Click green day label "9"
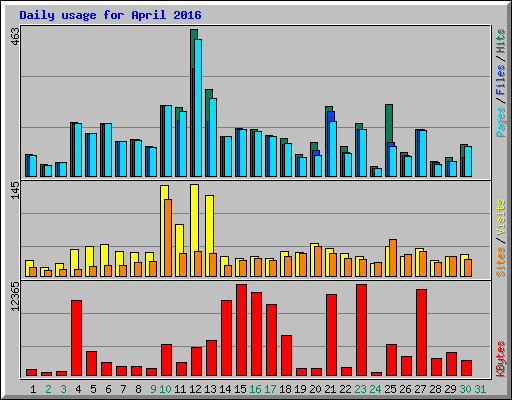Screen dimensions: 512x400 [x=153, y=389]
